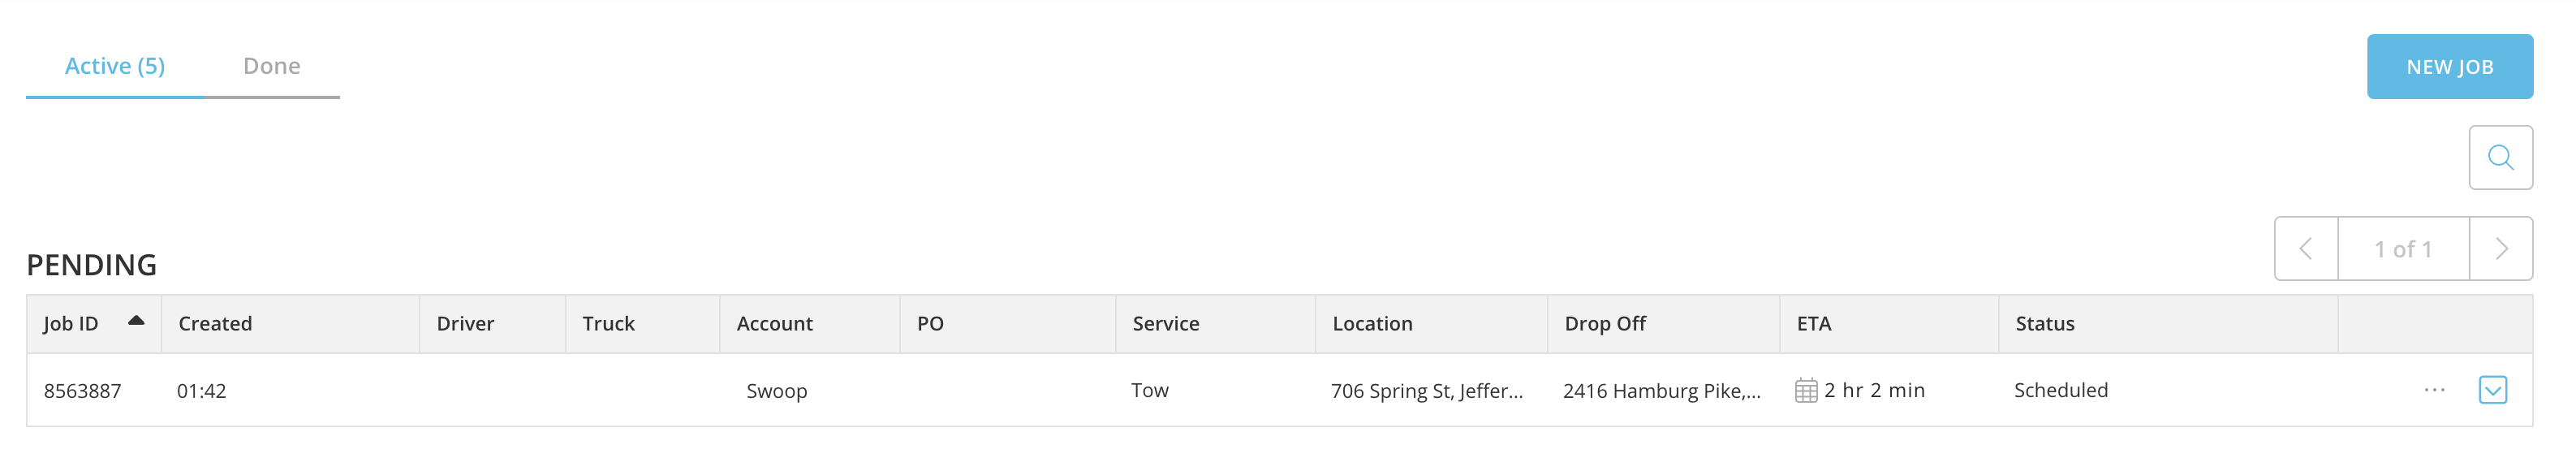The height and width of the screenshot is (458, 2576).
Task: Select the Swoop account cell
Action: 777,391
